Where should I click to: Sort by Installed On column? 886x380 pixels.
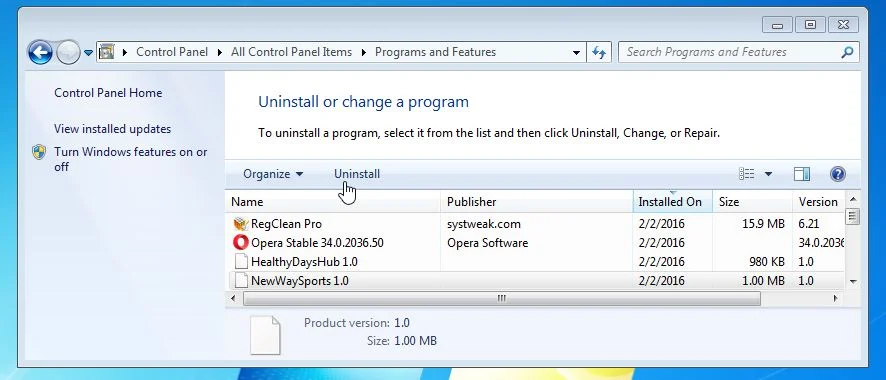(672, 202)
